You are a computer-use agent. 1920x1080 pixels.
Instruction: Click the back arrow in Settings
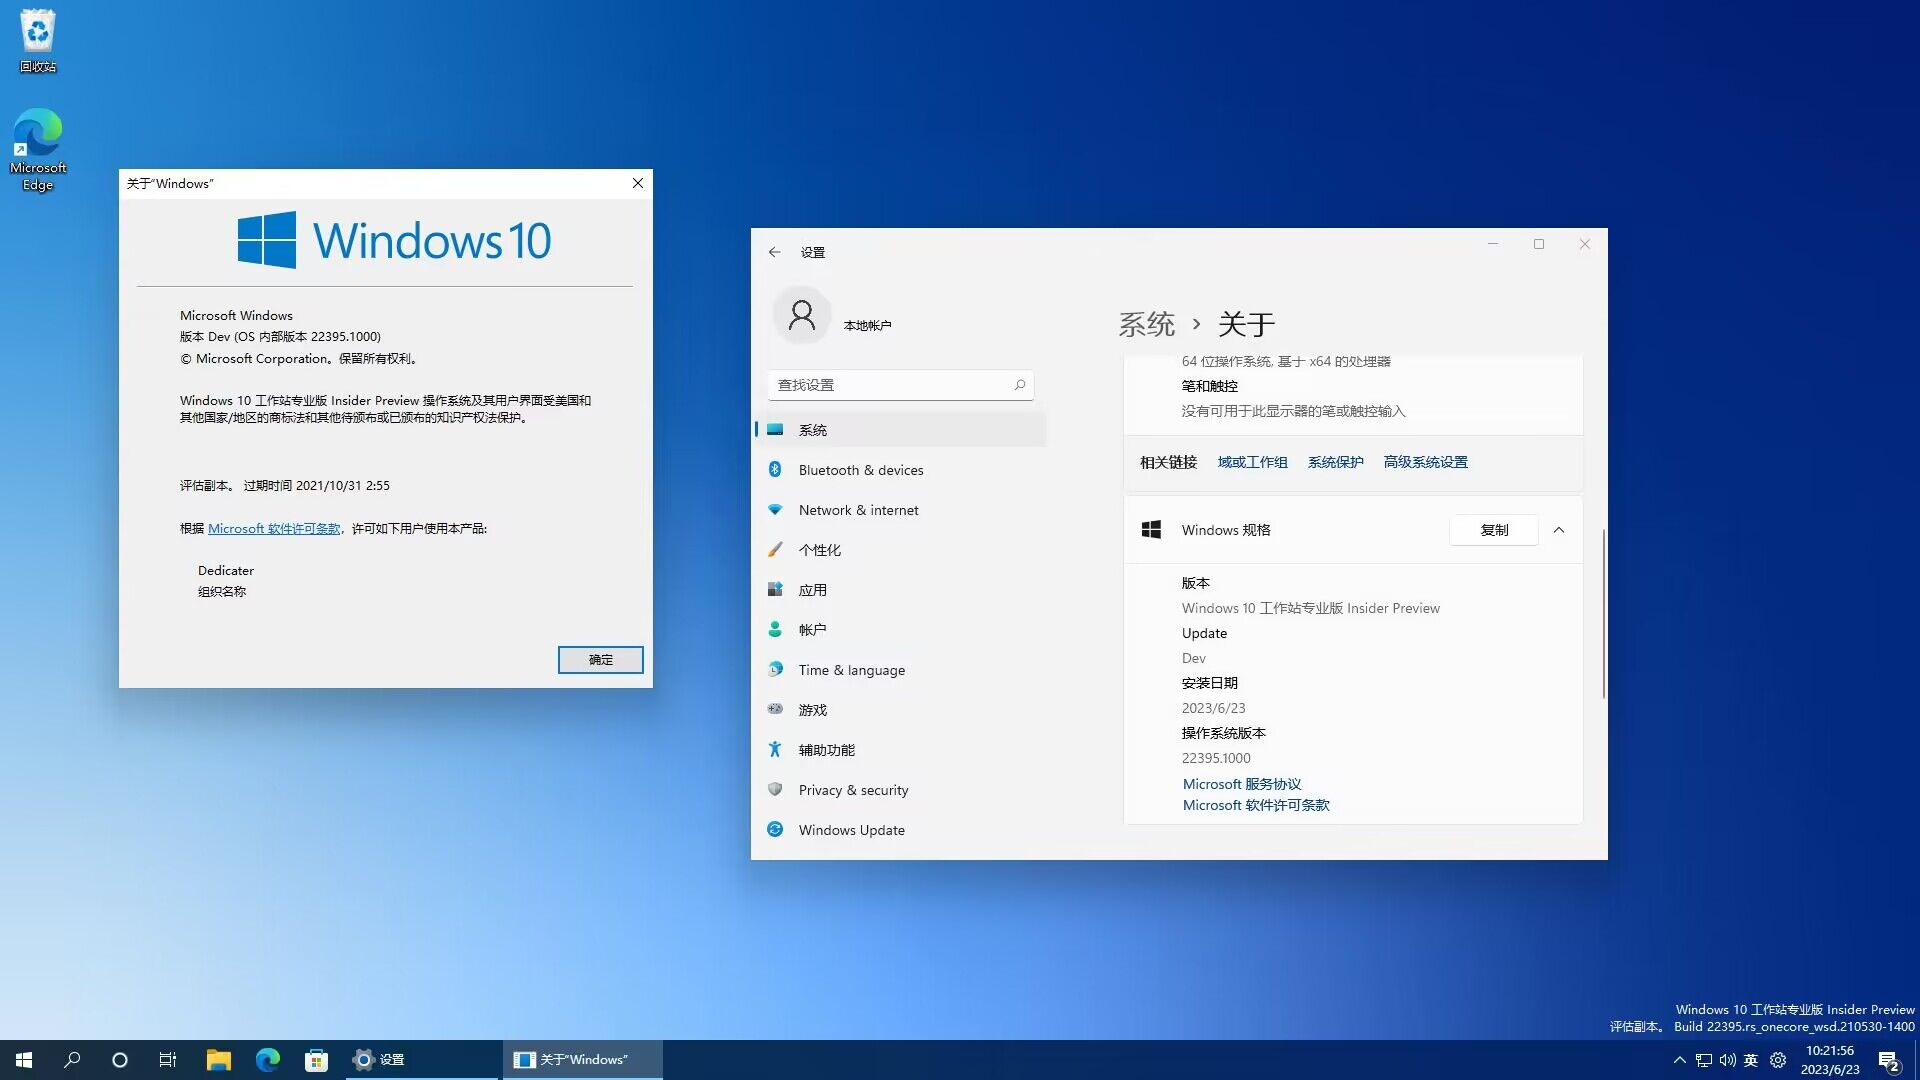[774, 252]
